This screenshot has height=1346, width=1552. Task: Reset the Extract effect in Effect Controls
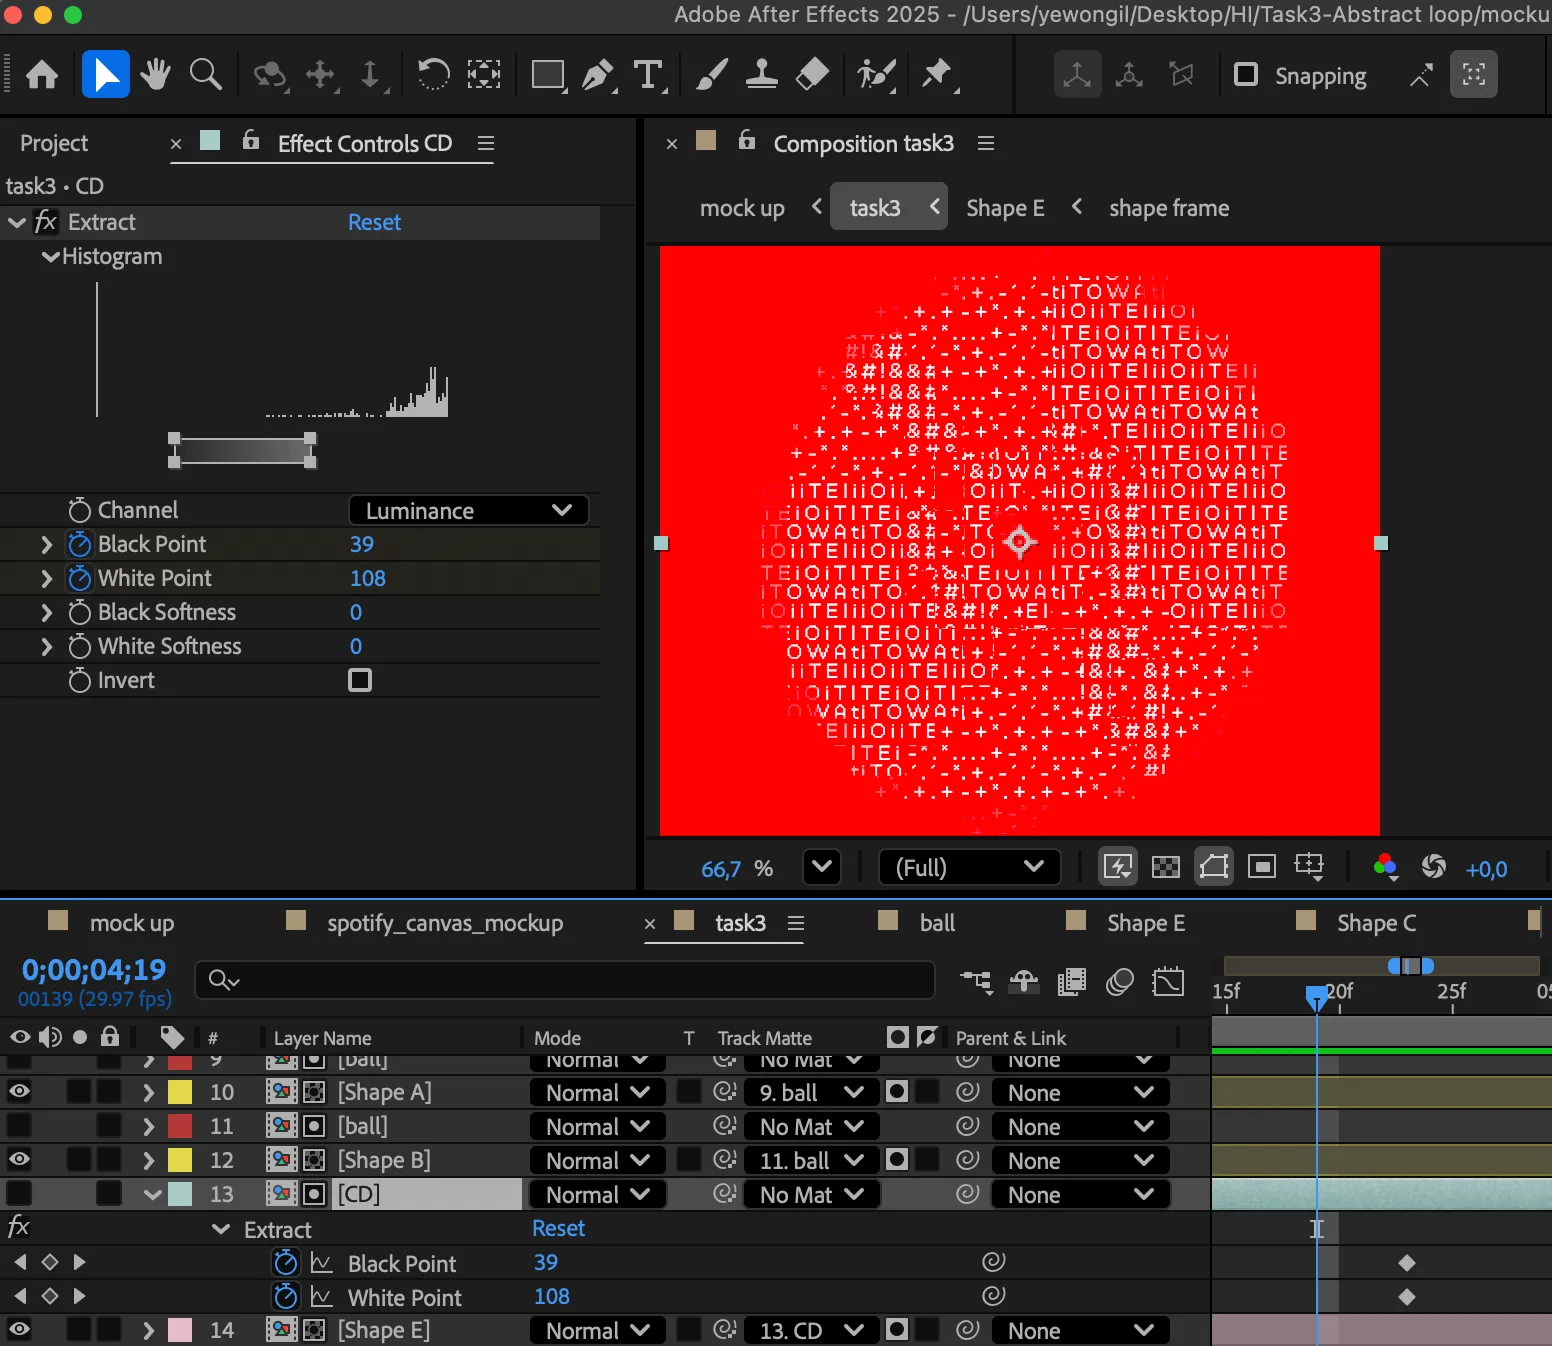(x=374, y=222)
